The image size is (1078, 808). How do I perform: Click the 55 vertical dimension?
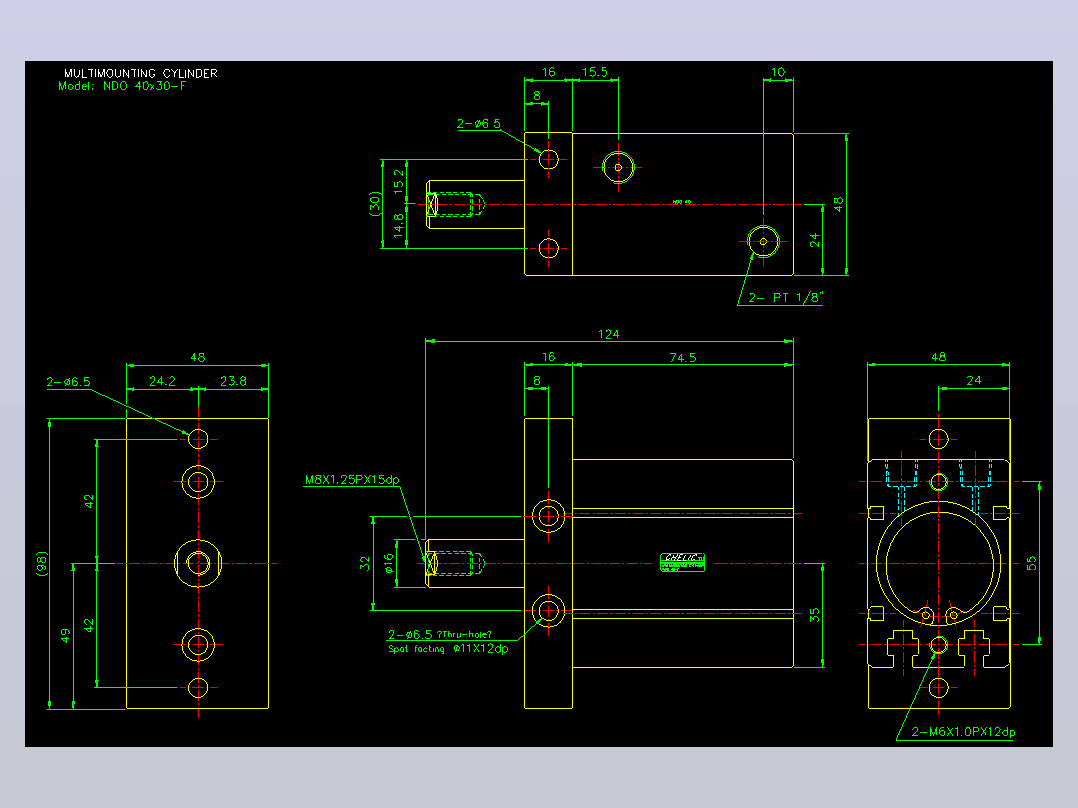tap(1031, 563)
